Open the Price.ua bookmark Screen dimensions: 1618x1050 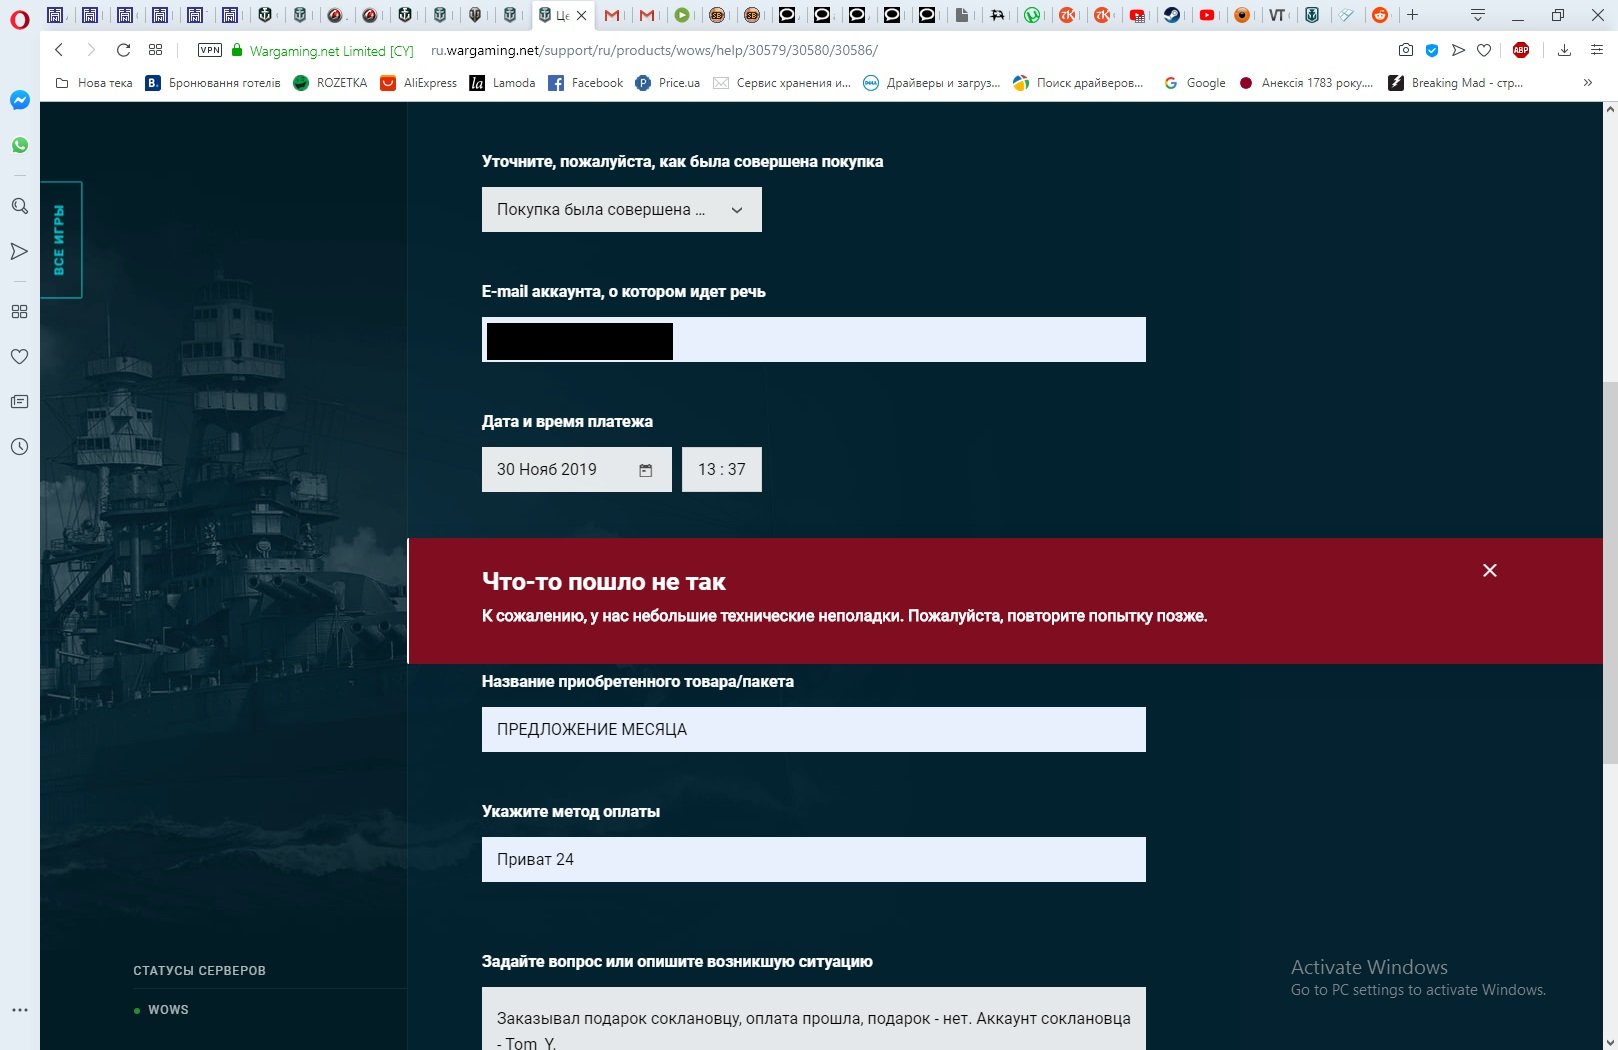click(x=668, y=83)
